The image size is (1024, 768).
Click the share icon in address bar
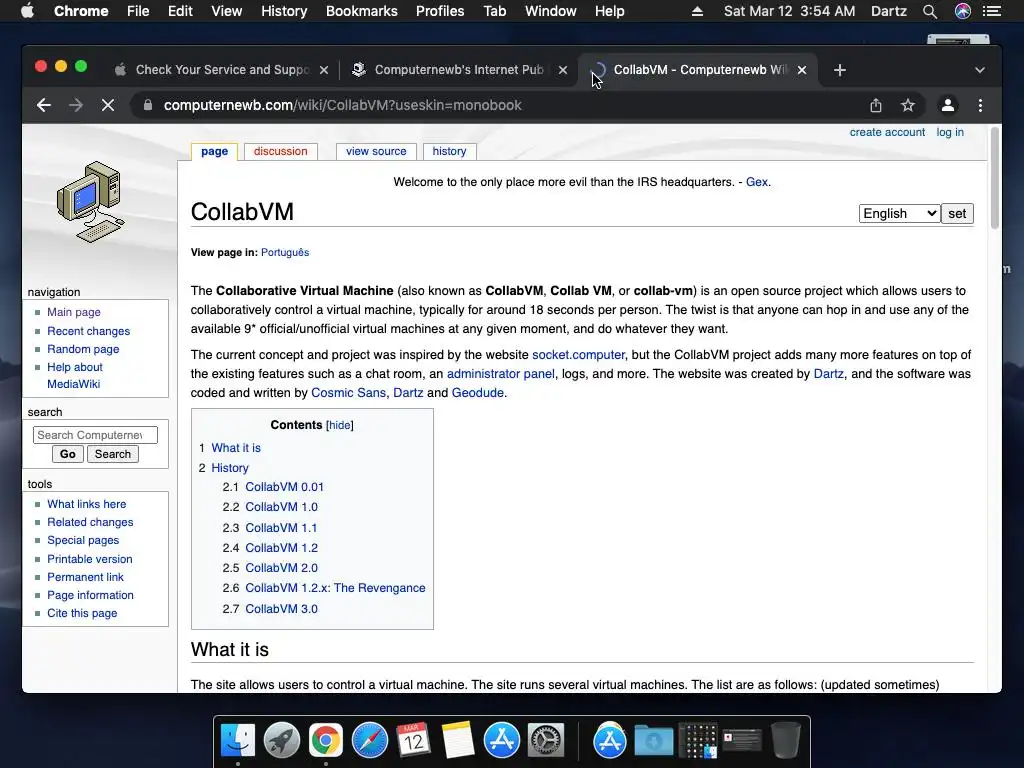tap(876, 105)
